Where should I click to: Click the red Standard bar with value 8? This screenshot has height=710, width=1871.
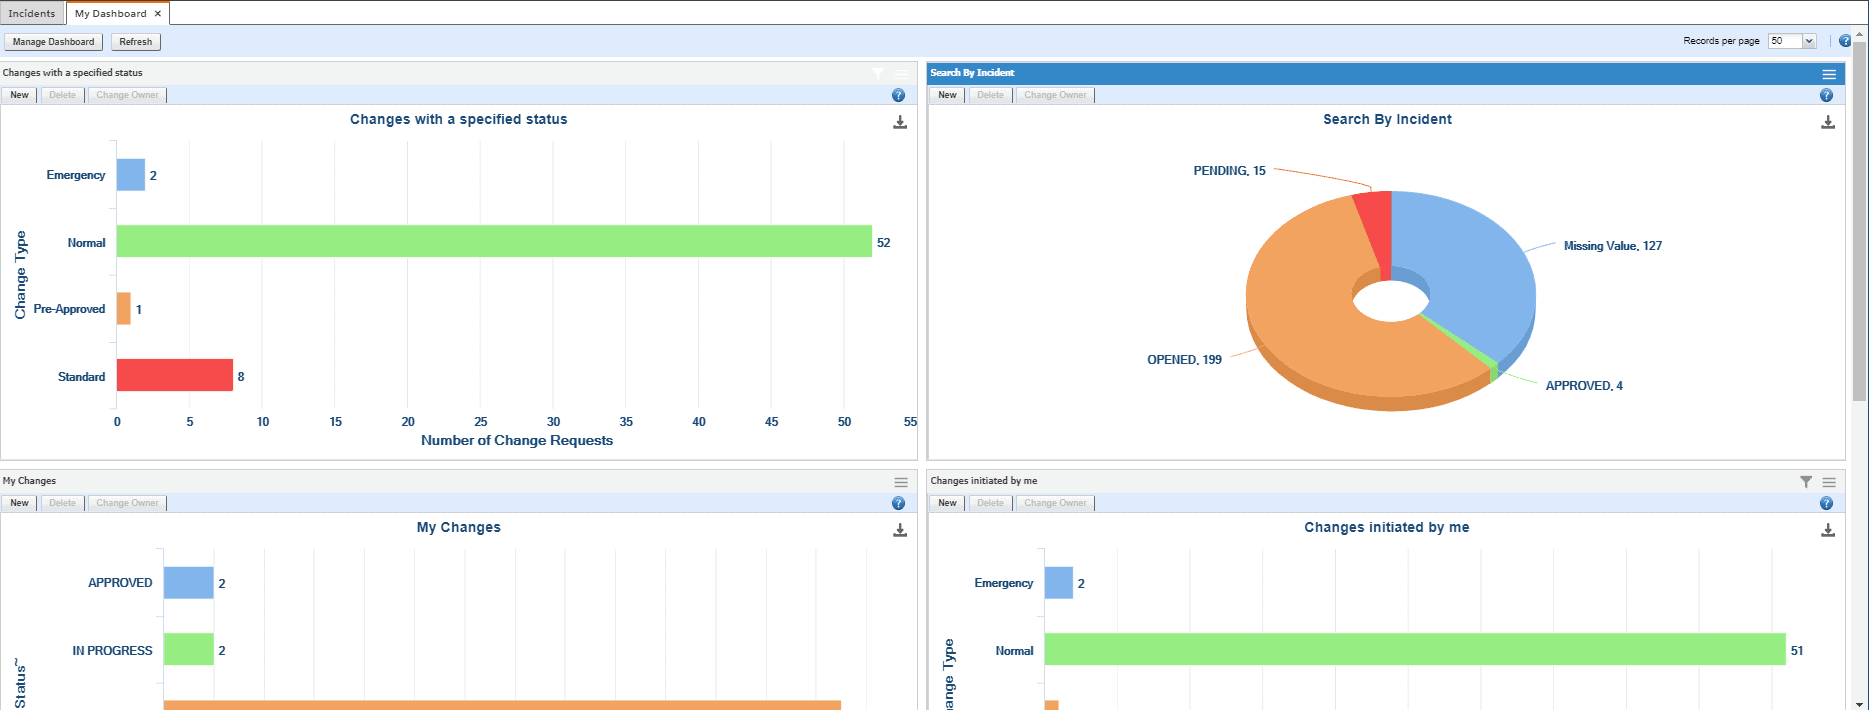point(175,375)
